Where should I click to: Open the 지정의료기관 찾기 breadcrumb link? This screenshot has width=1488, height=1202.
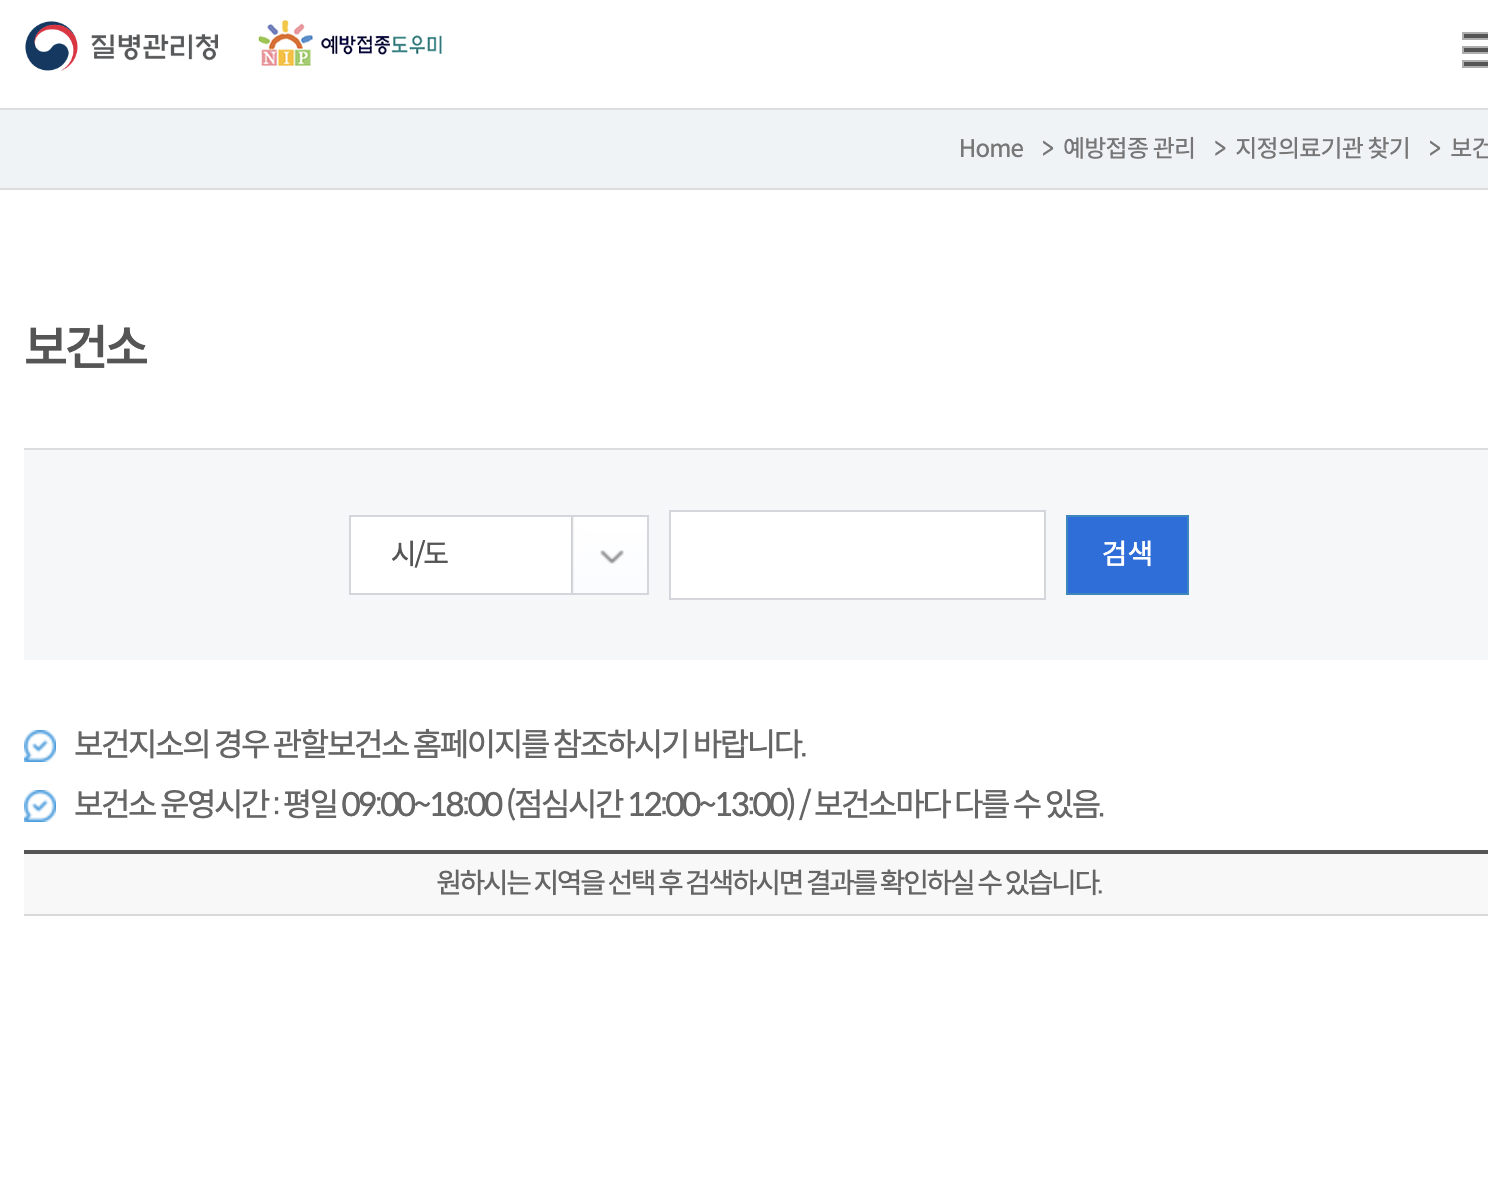click(x=1322, y=148)
